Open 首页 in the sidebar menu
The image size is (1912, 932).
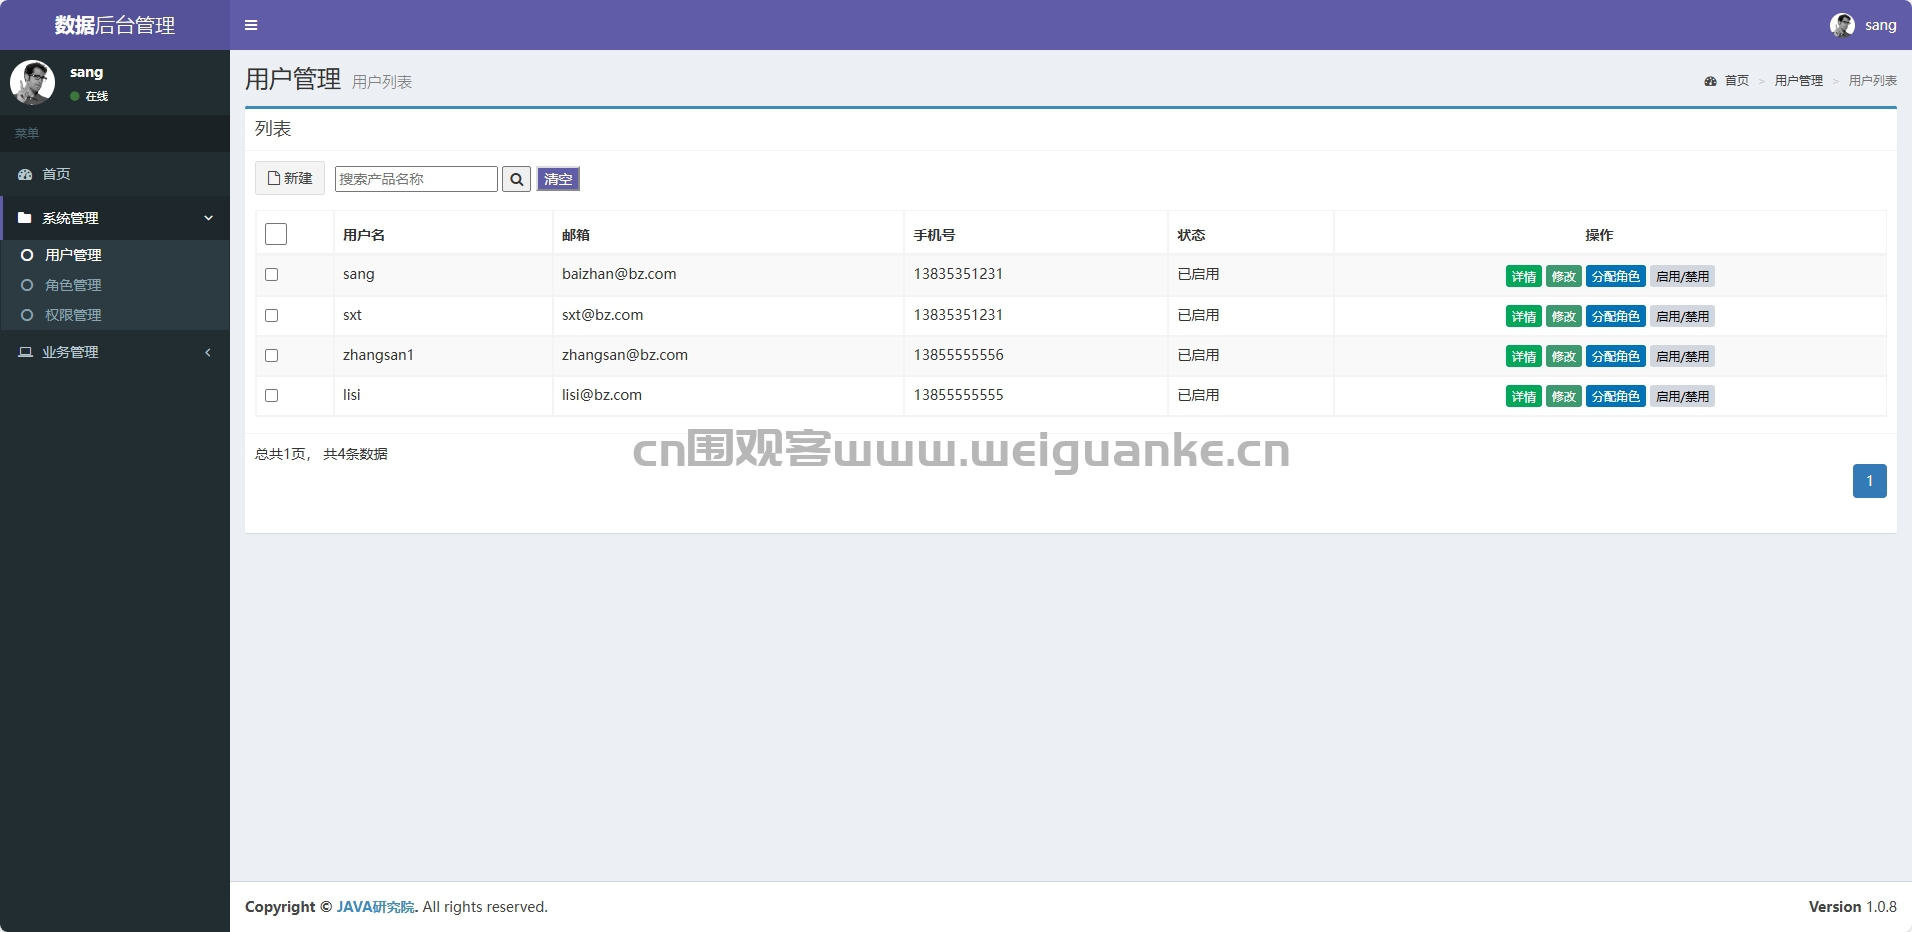115,174
